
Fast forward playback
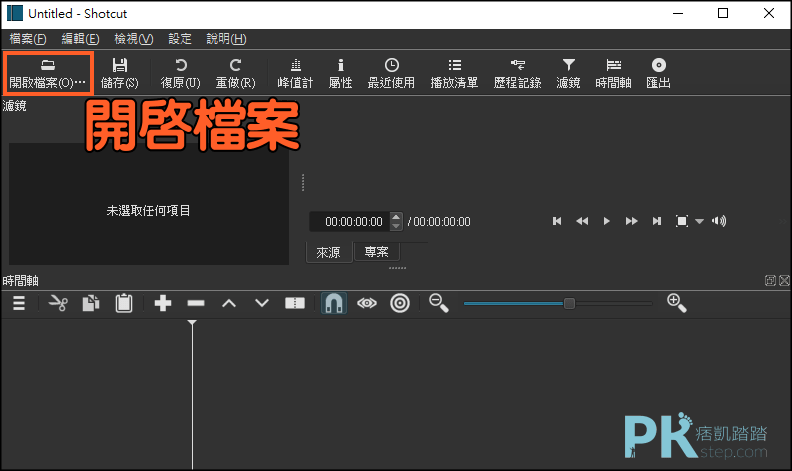[631, 221]
